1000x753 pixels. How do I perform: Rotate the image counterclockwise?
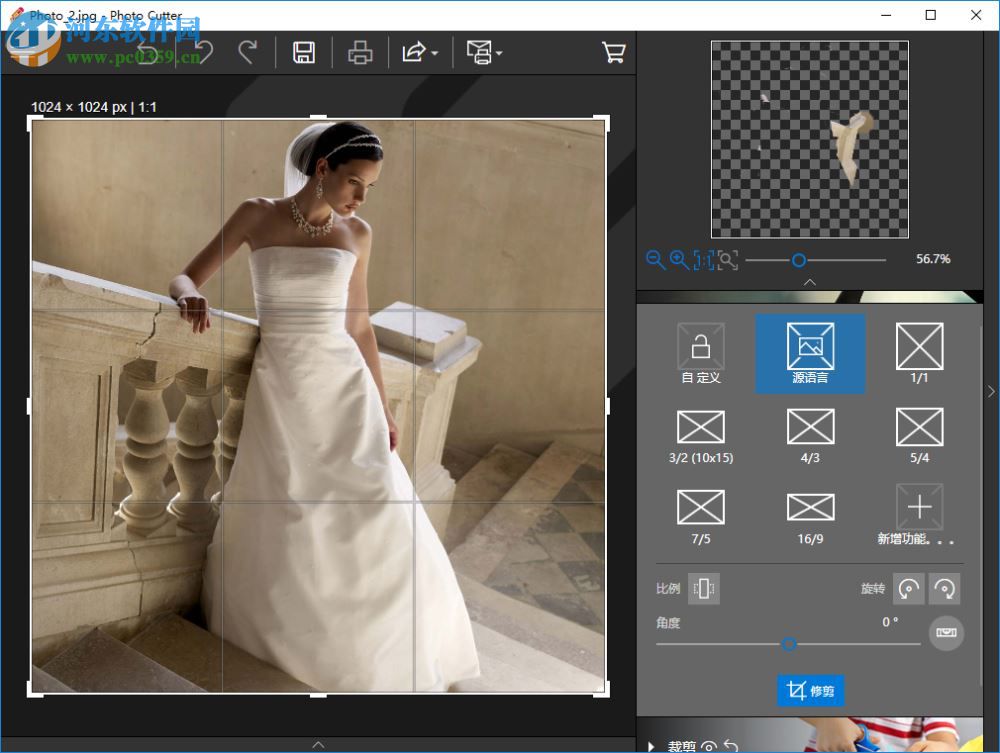click(909, 589)
